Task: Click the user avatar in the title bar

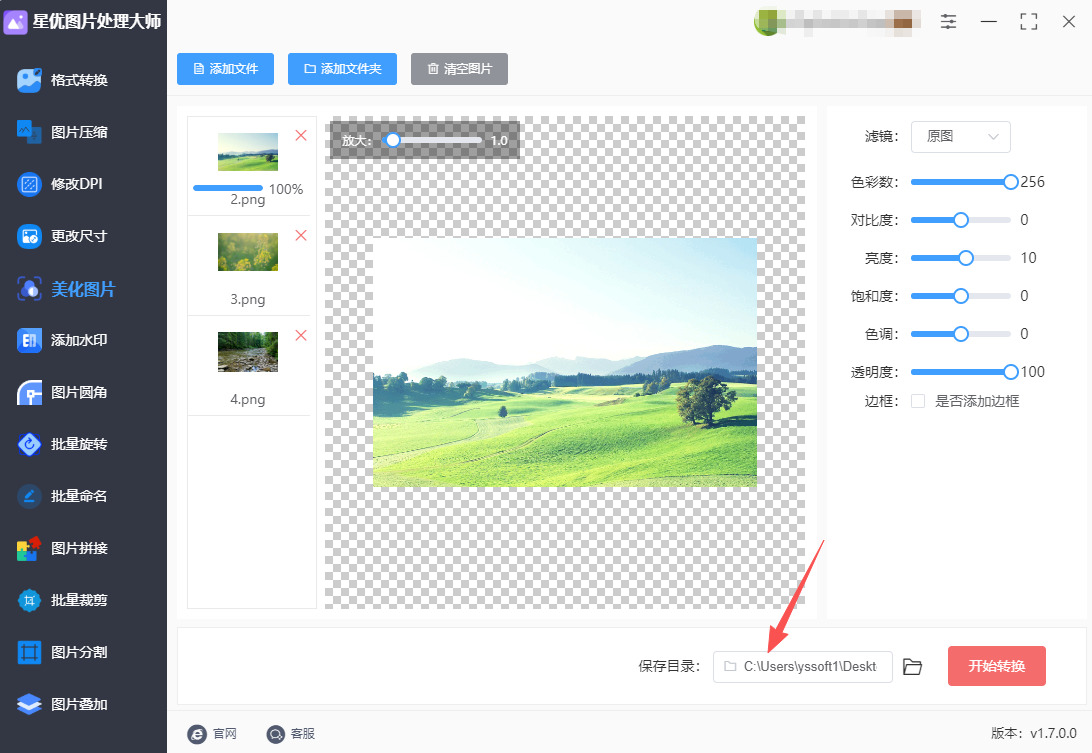Action: click(x=767, y=22)
